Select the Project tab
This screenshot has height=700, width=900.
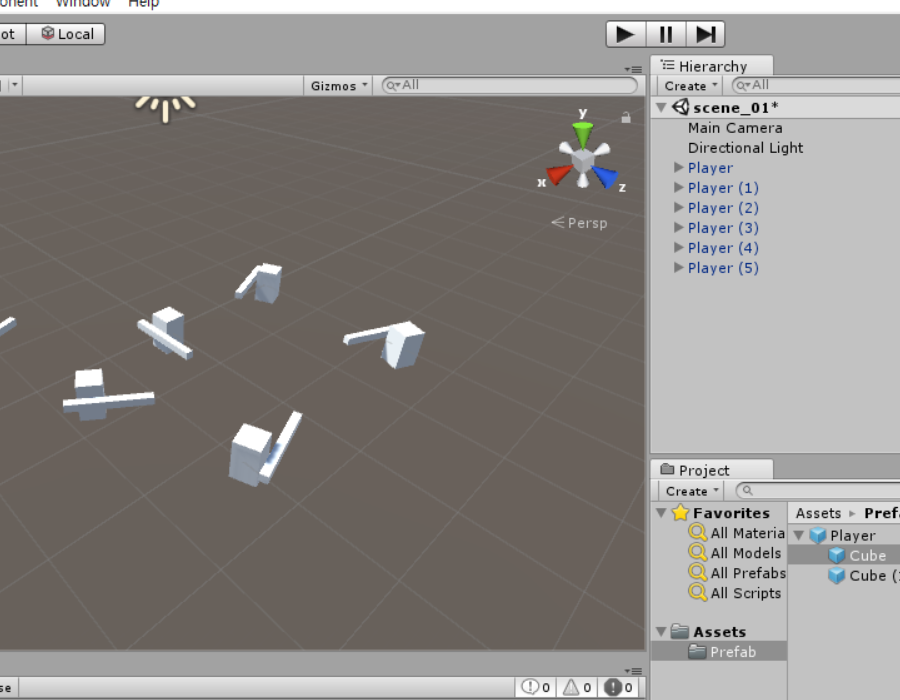tap(712, 470)
